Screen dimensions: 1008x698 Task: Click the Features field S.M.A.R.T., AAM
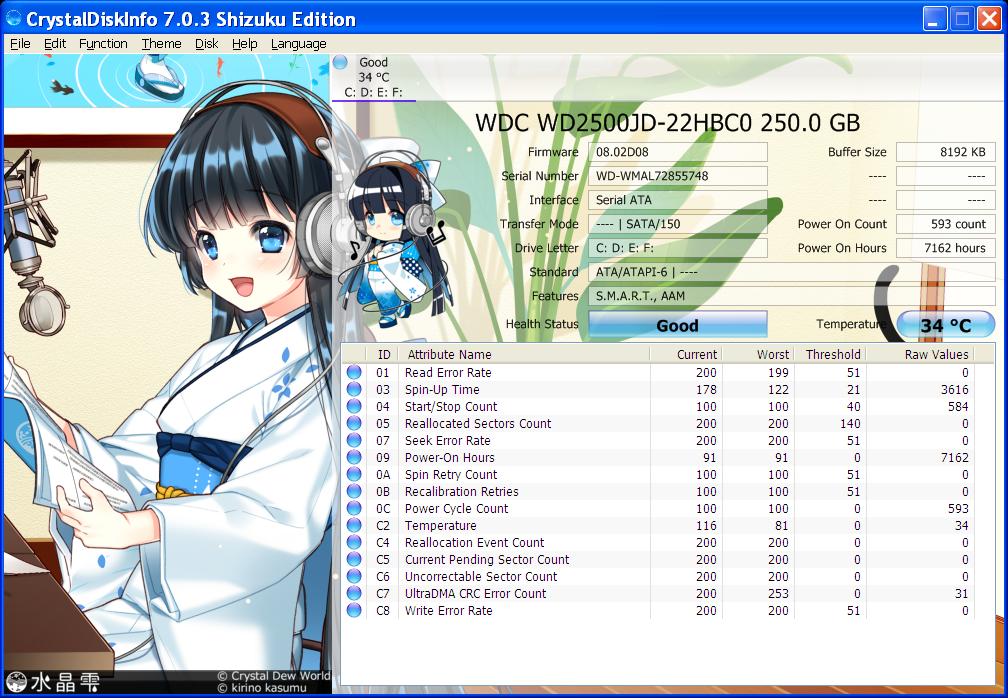[x=791, y=296]
